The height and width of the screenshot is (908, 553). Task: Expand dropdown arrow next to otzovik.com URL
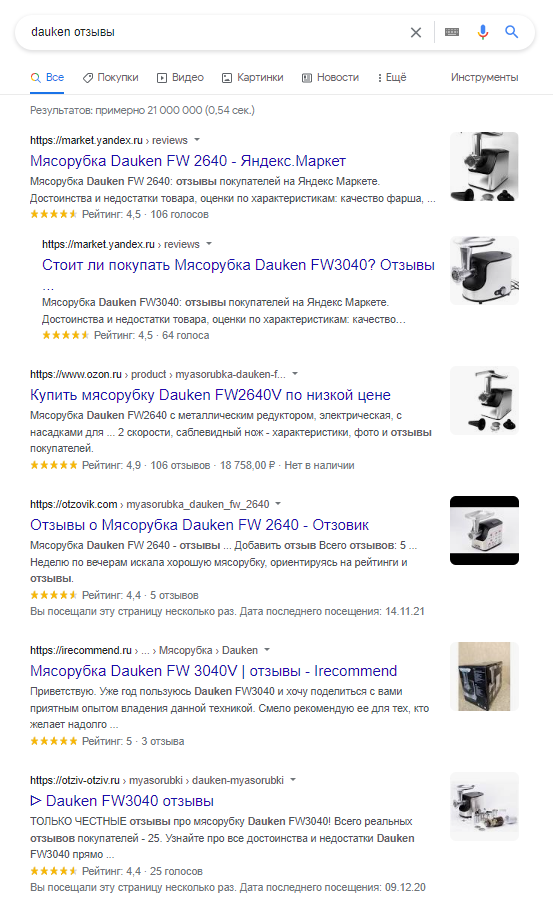coord(278,504)
